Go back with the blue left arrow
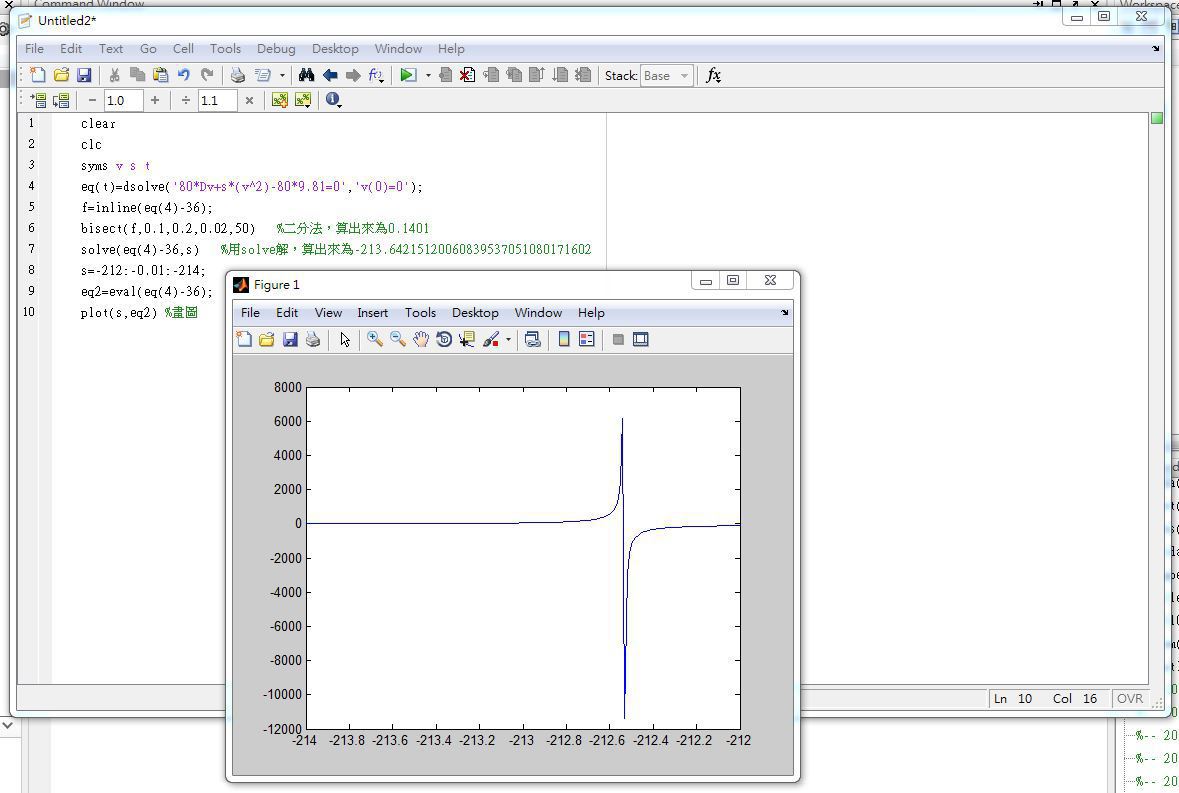 pyautogui.click(x=329, y=75)
